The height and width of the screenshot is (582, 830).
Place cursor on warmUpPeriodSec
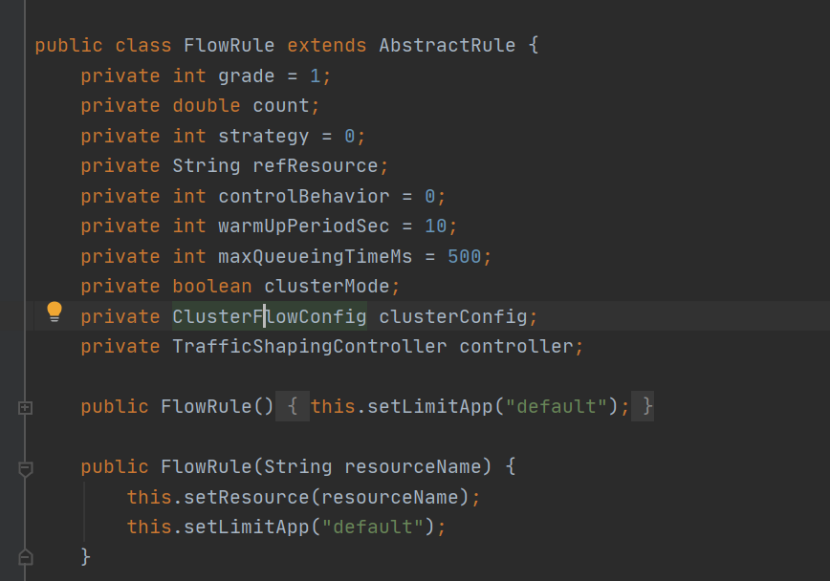click(304, 226)
